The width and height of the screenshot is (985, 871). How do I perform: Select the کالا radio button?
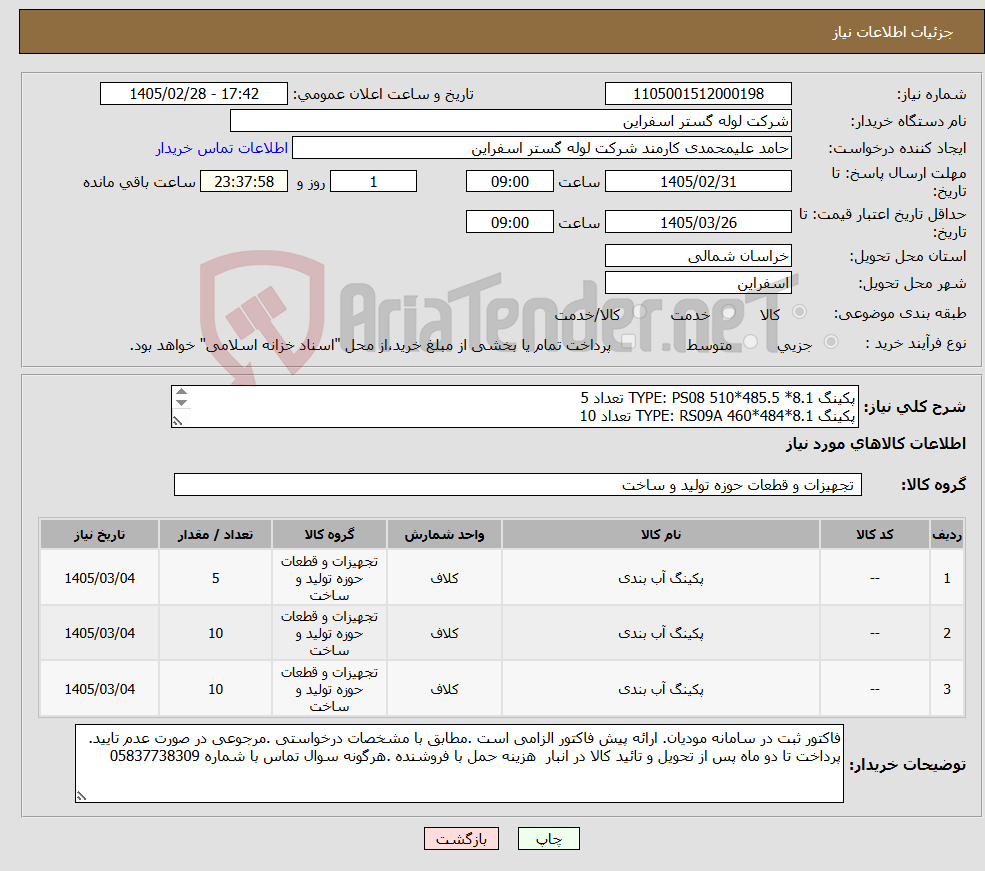coord(800,312)
